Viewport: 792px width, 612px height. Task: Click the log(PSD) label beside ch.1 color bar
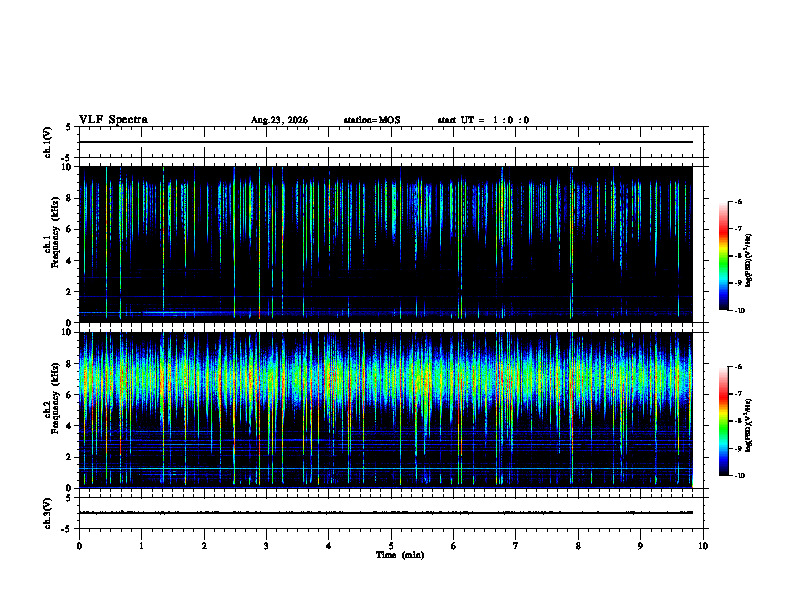(x=749, y=260)
